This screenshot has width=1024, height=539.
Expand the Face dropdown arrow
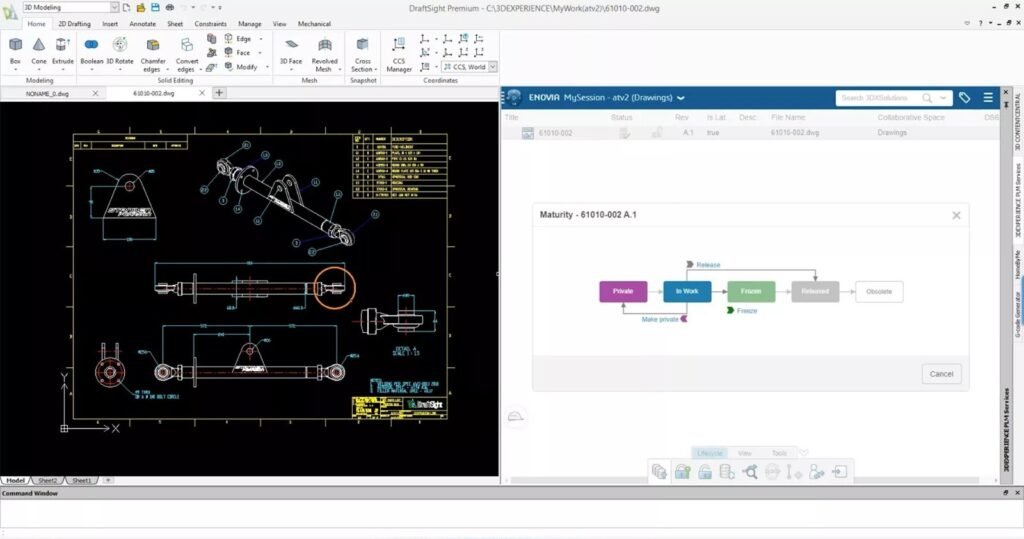pyautogui.click(x=260, y=53)
